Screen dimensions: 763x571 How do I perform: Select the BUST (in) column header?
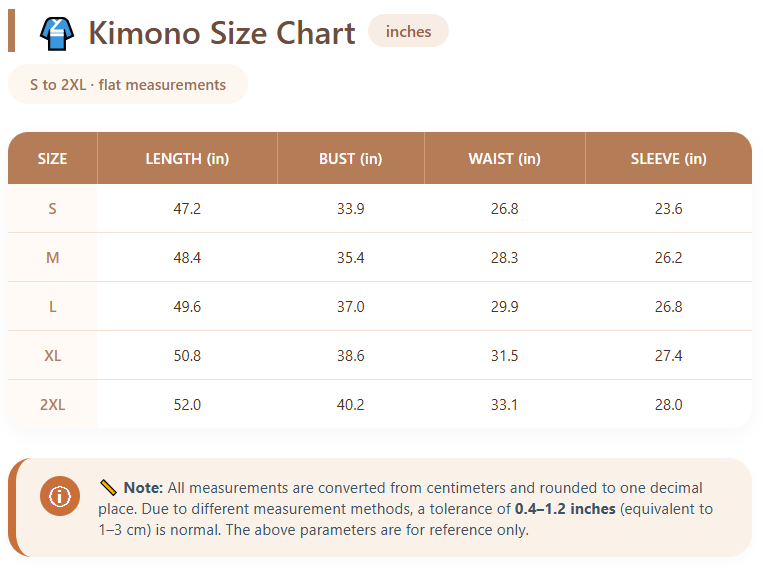pyautogui.click(x=350, y=159)
